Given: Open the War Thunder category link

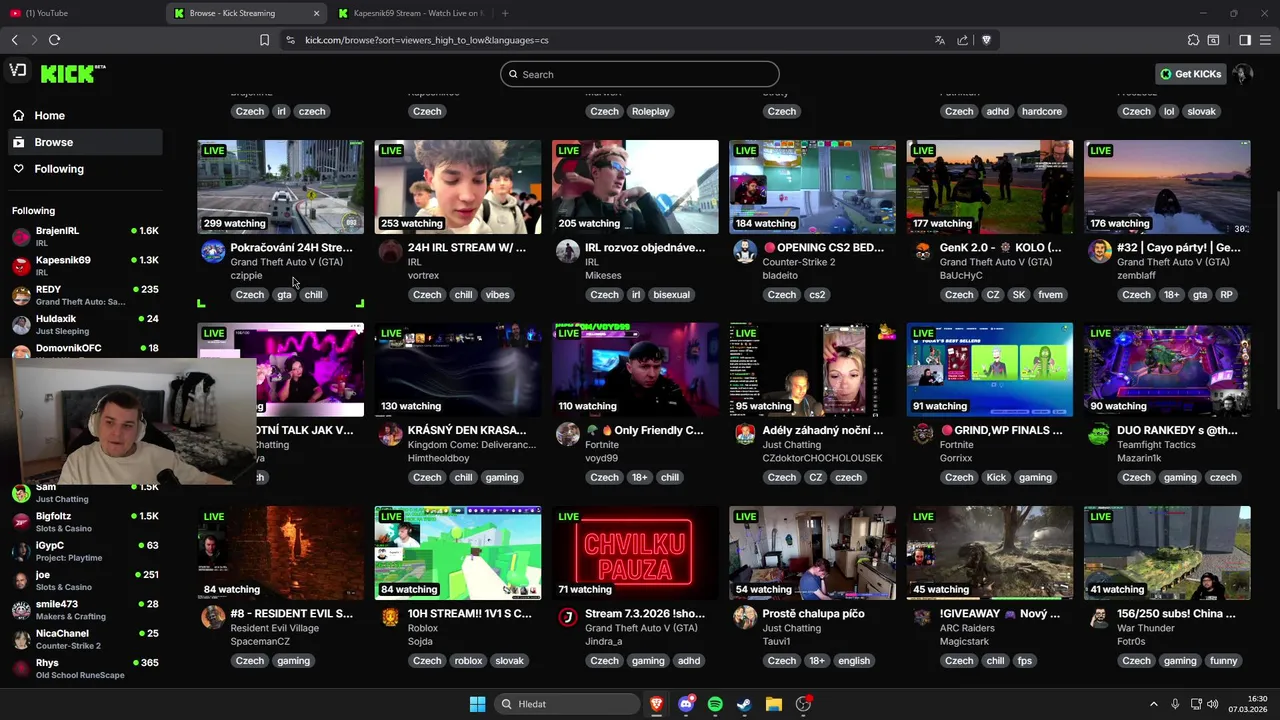Looking at the screenshot, I should (1148, 628).
